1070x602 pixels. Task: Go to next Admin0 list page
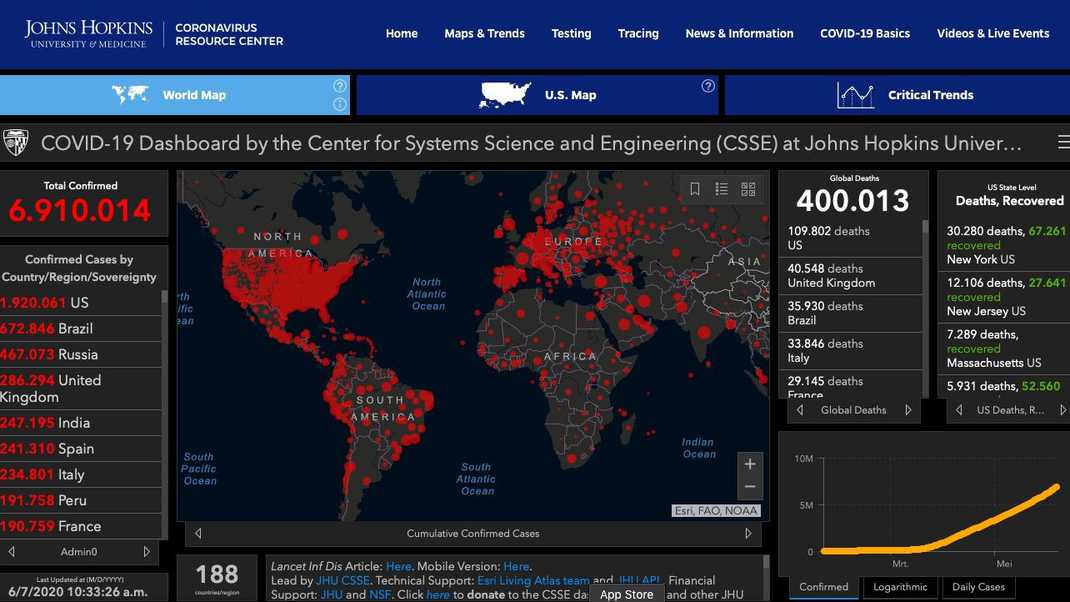pos(147,551)
